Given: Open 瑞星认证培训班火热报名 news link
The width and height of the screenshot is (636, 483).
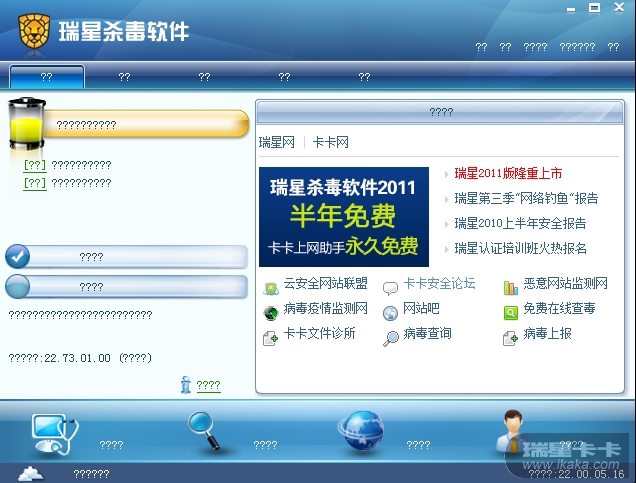Looking at the screenshot, I should [x=520, y=248].
